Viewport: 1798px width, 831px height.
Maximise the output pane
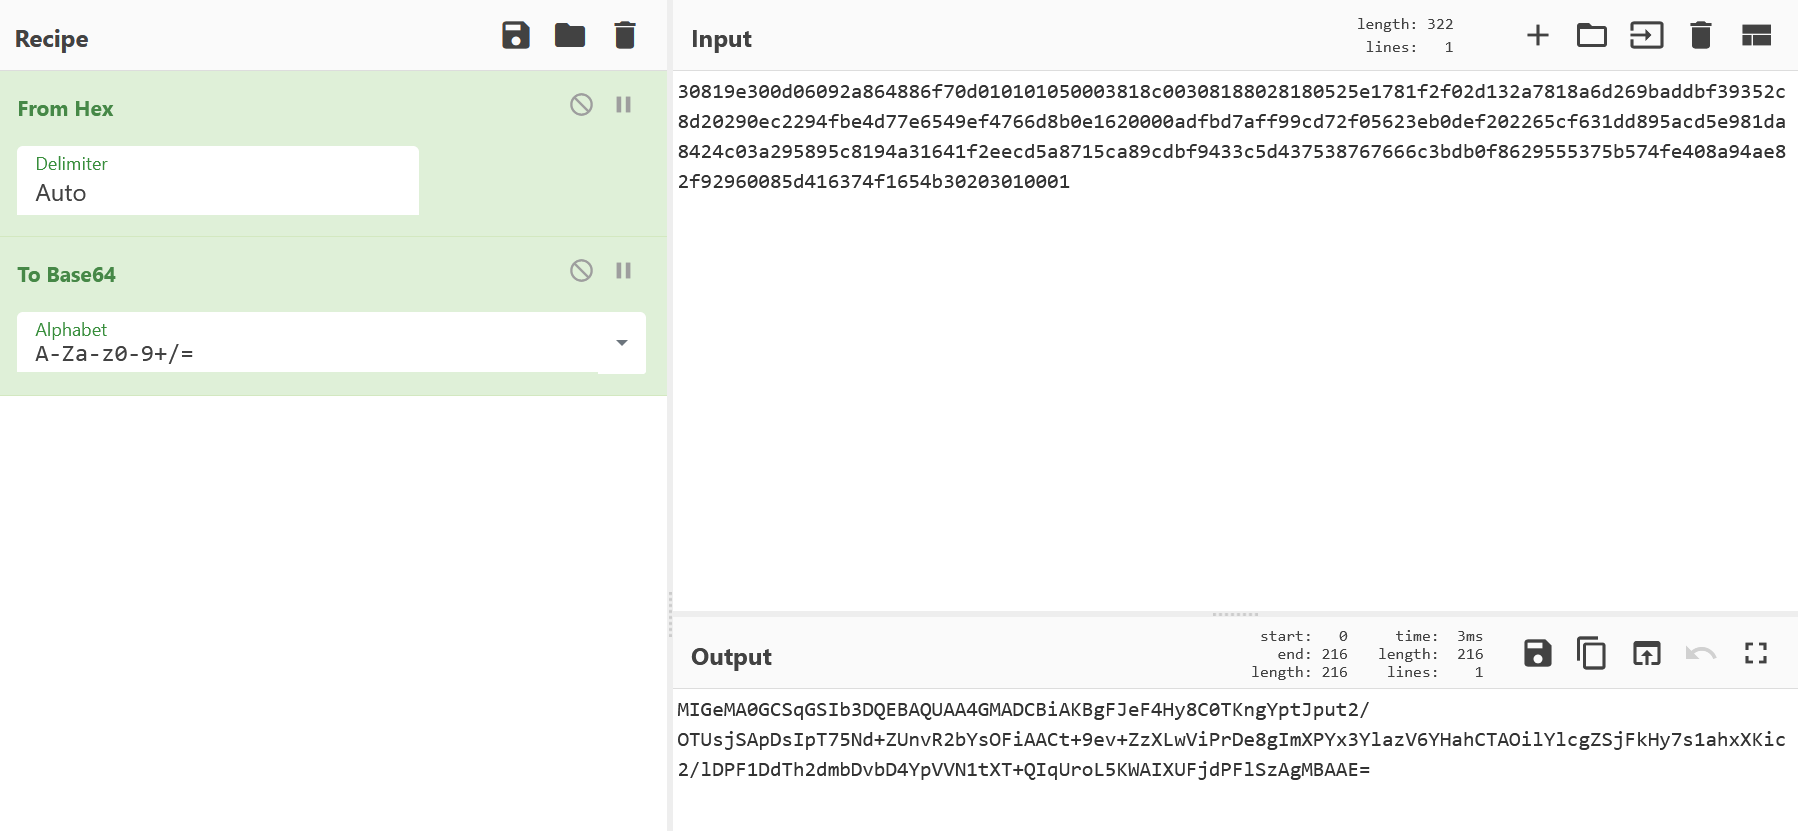pos(1756,654)
